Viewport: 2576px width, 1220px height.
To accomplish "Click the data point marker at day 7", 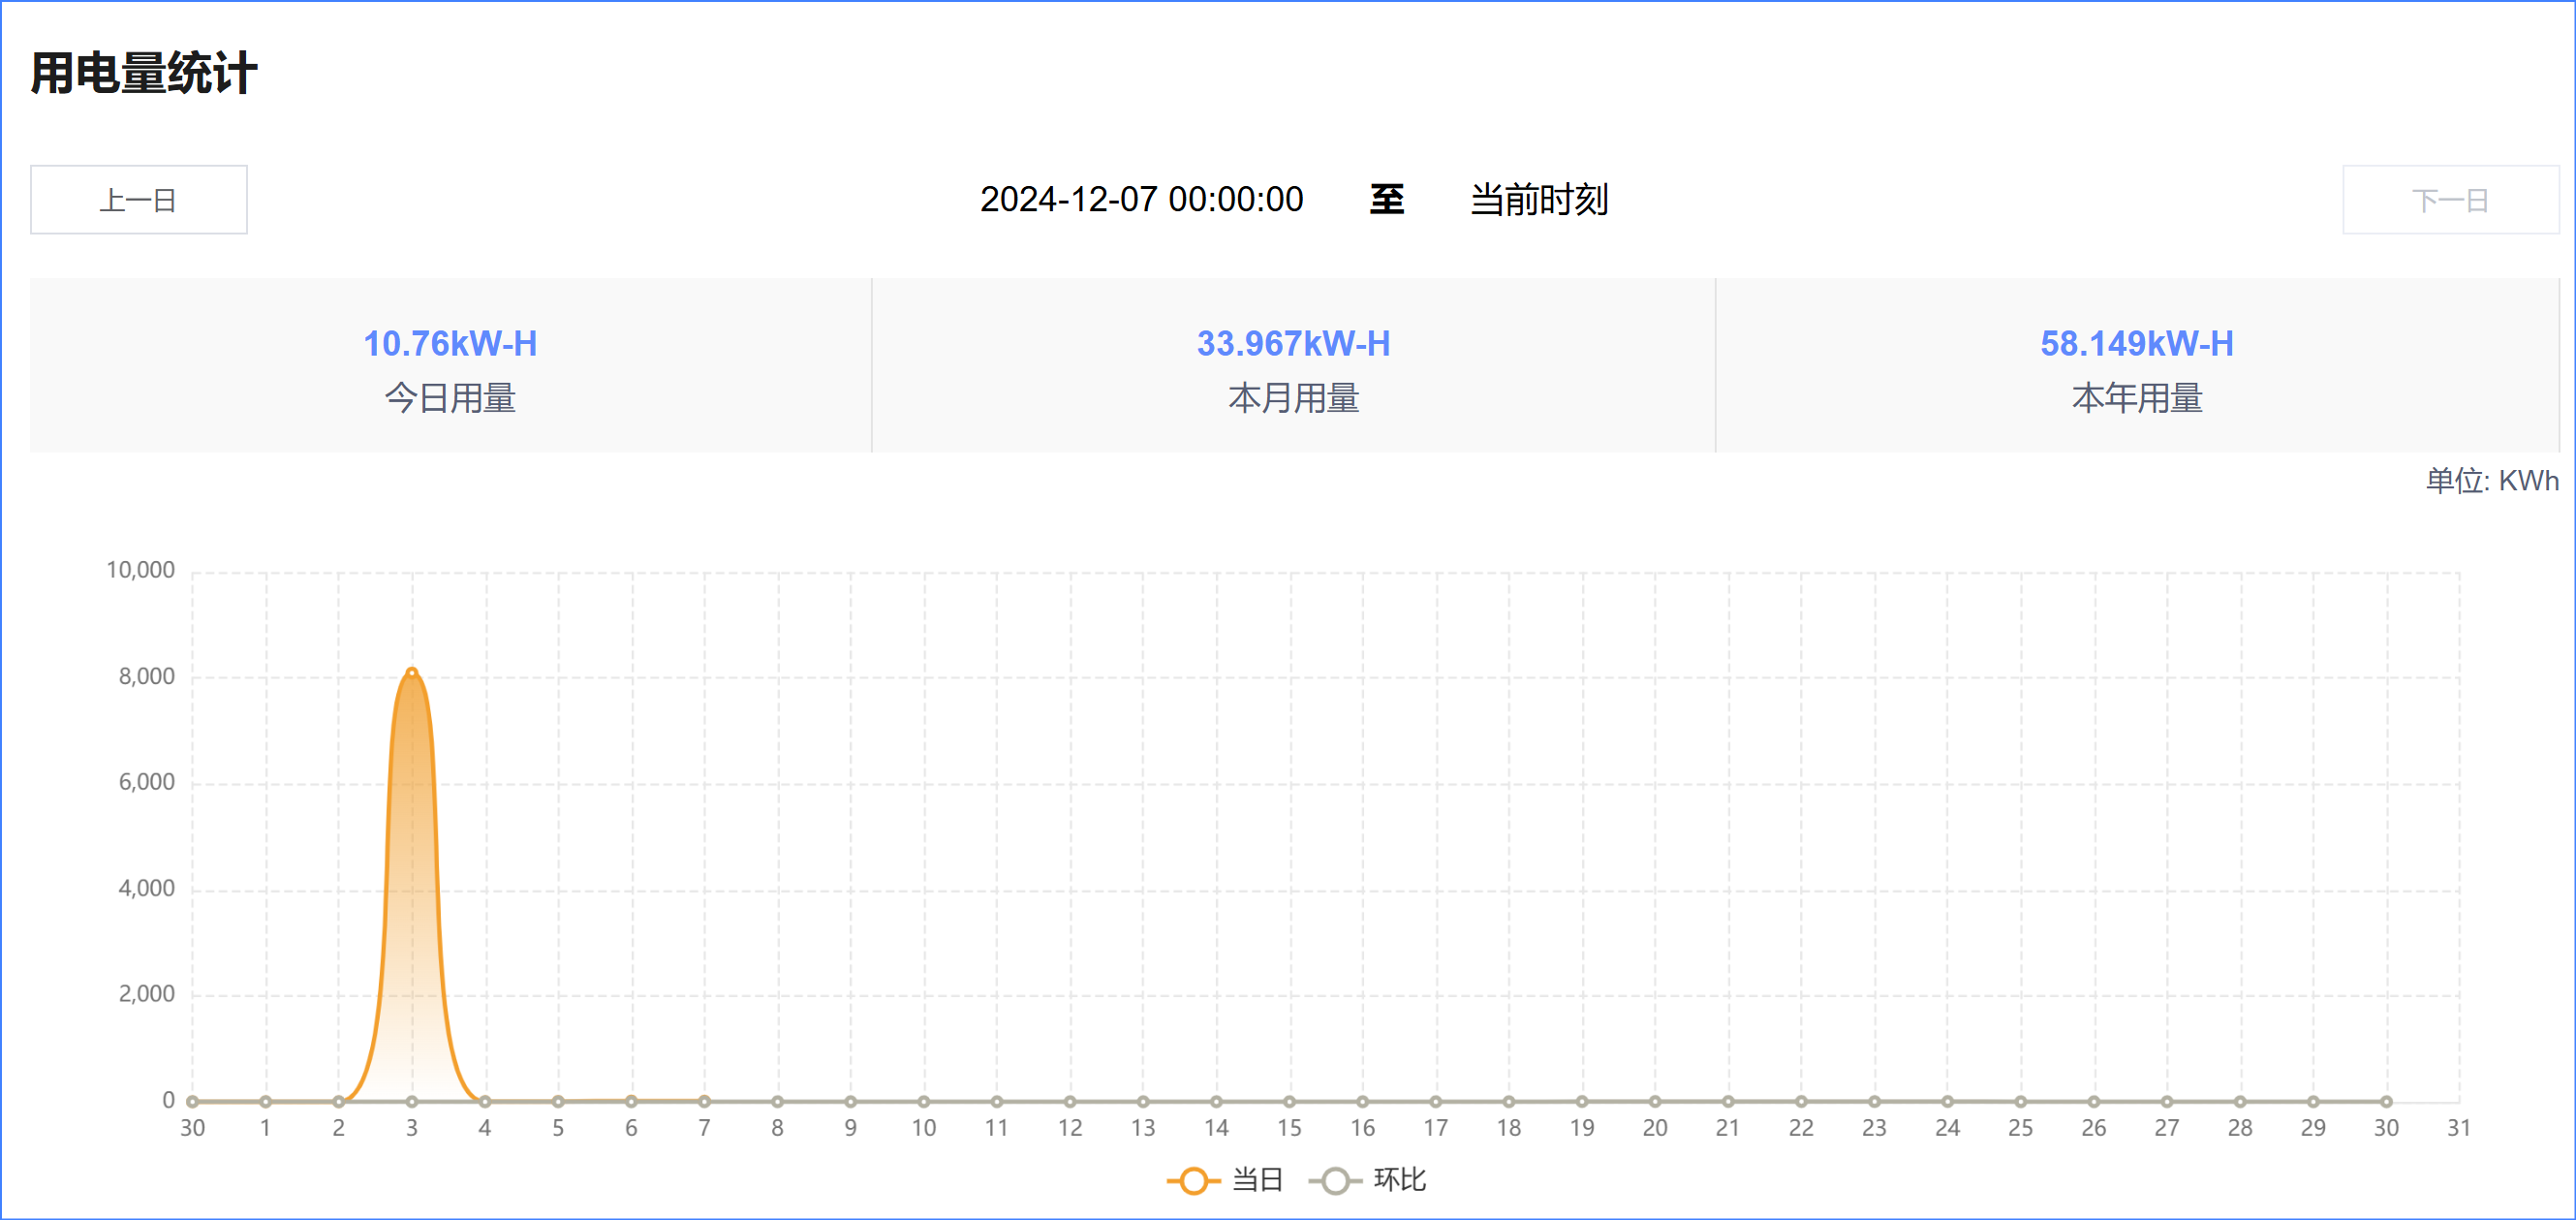I will (x=704, y=1101).
